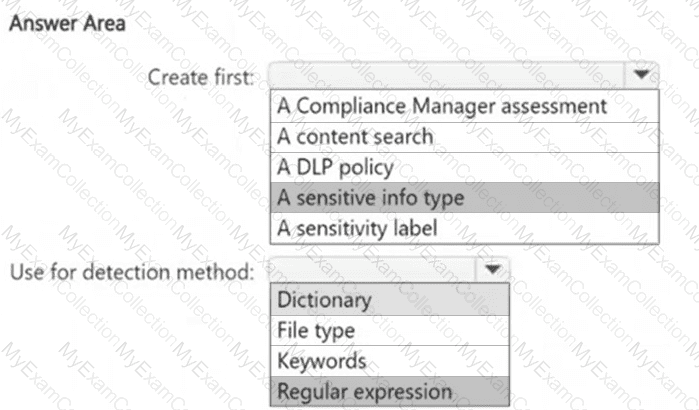The image size is (699, 410).
Task: Pick the highlighted bottom entry in detection list
Action: (x=364, y=391)
